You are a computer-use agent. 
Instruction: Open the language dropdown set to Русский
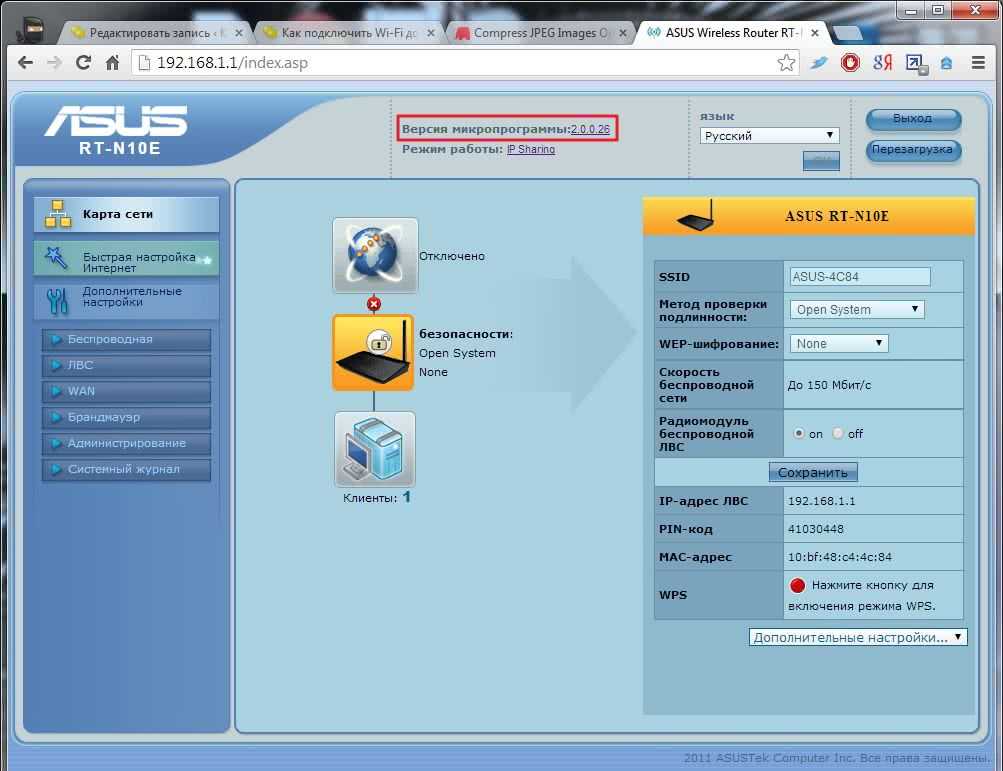tap(769, 136)
